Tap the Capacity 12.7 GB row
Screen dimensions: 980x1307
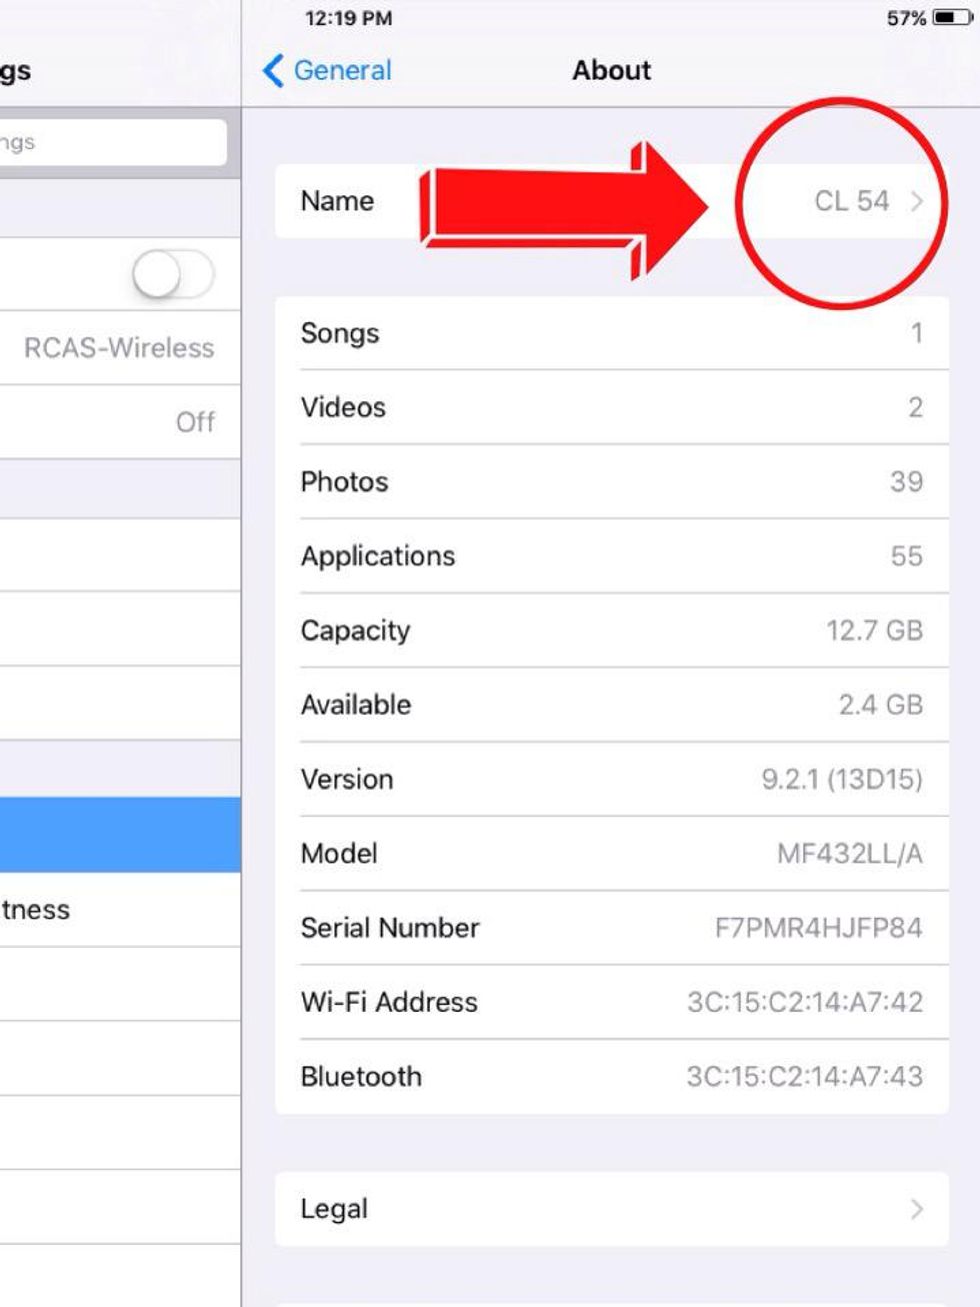pyautogui.click(x=611, y=631)
